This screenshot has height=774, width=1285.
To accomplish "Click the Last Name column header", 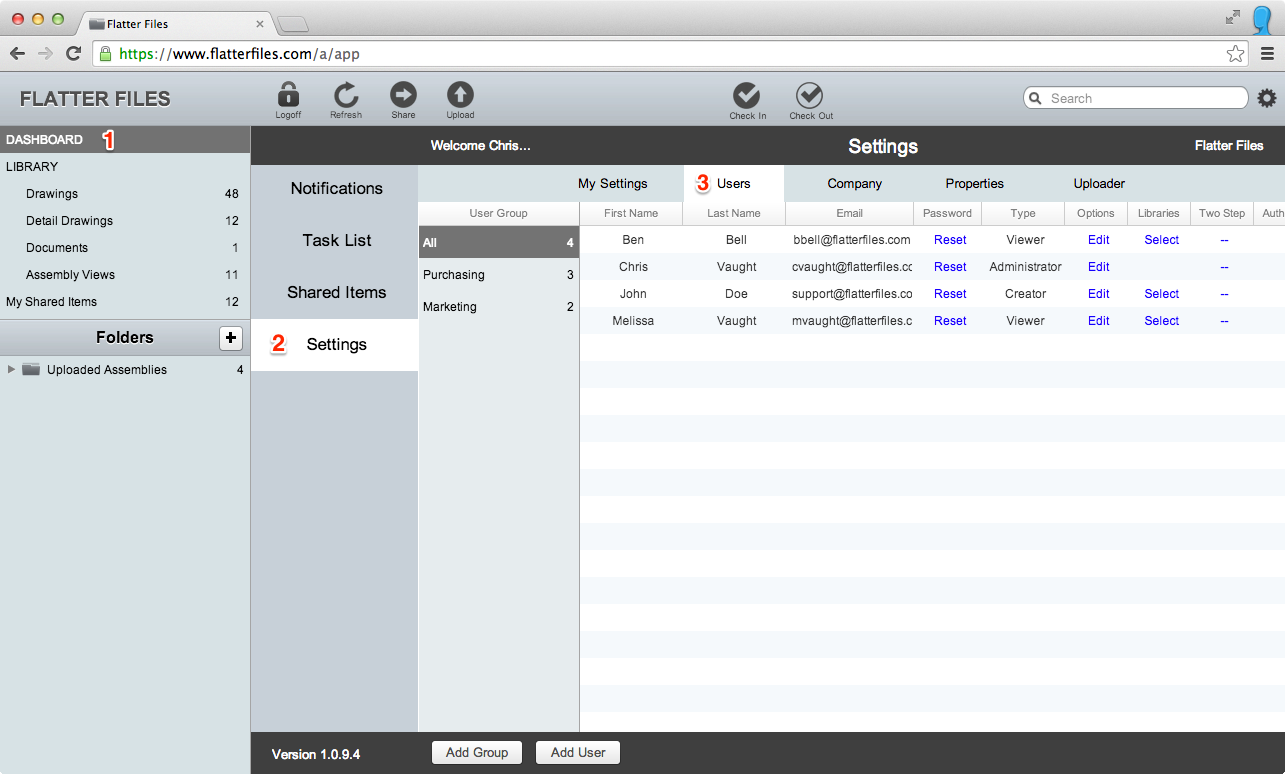I will 734,213.
